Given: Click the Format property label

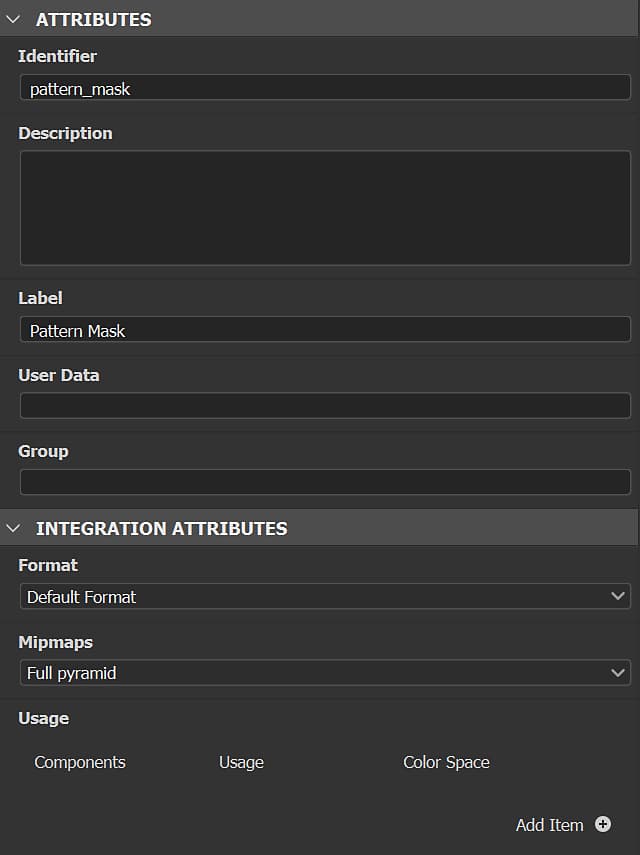Looking at the screenshot, I should (x=48, y=565).
